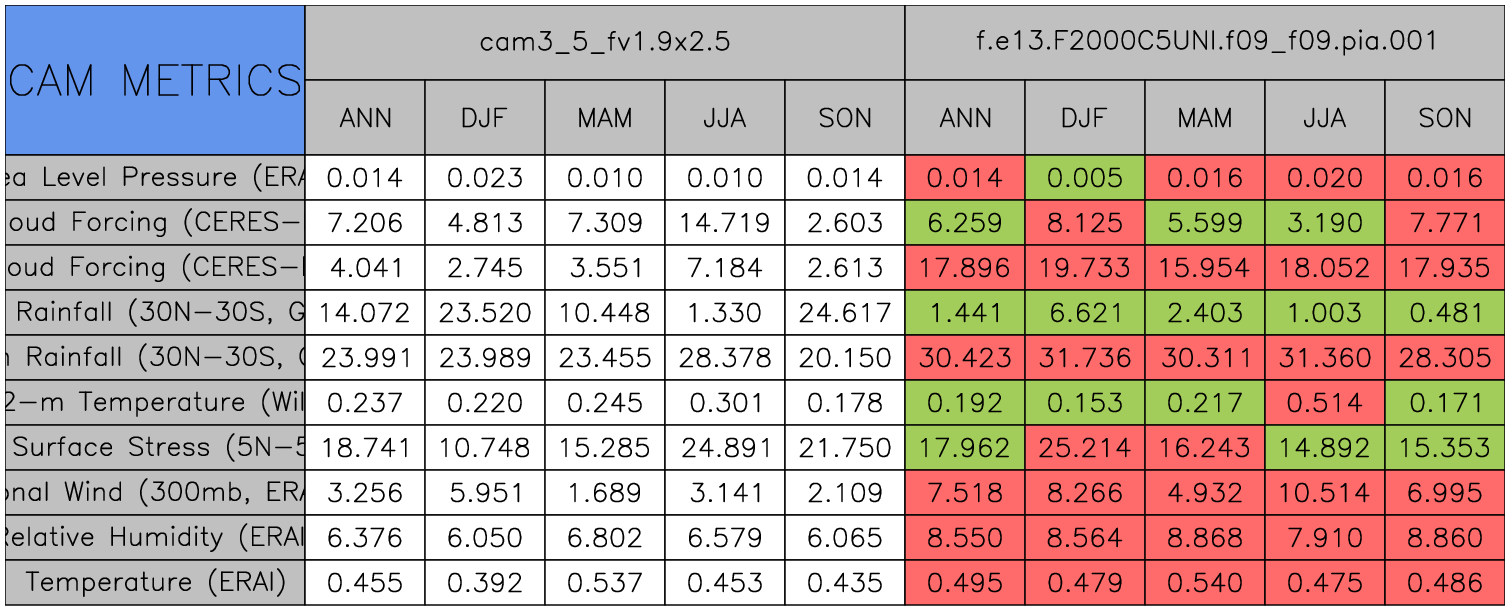Select the cam3_5_fv1.9x2.5 column group header
Viewport: 1510px width, 611px height.
tap(604, 42)
